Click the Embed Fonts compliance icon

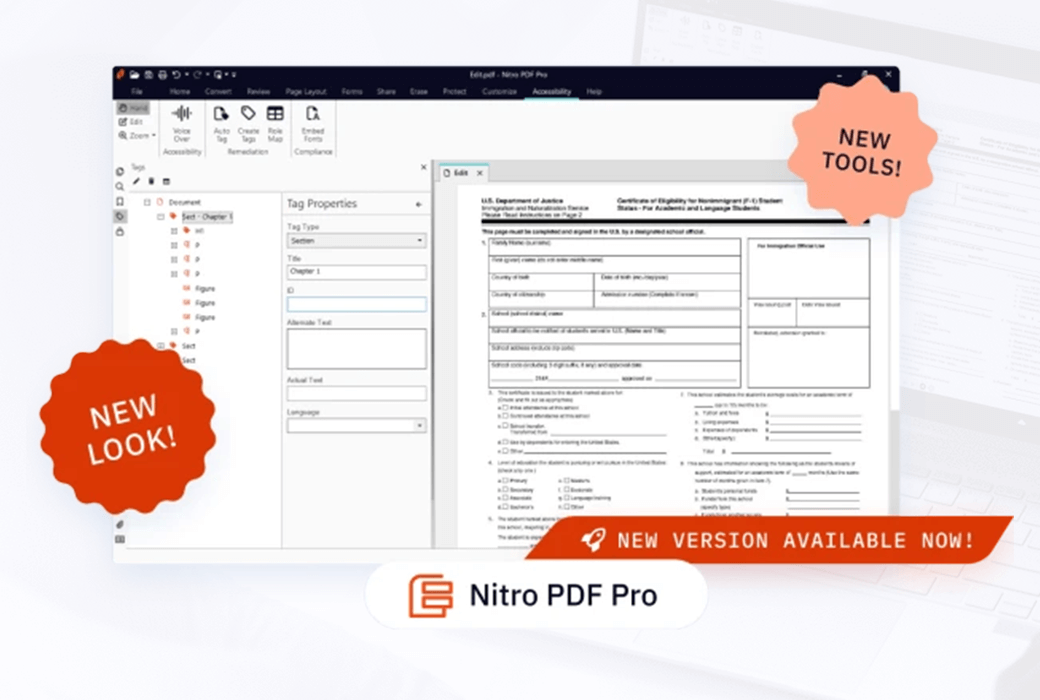tap(312, 115)
